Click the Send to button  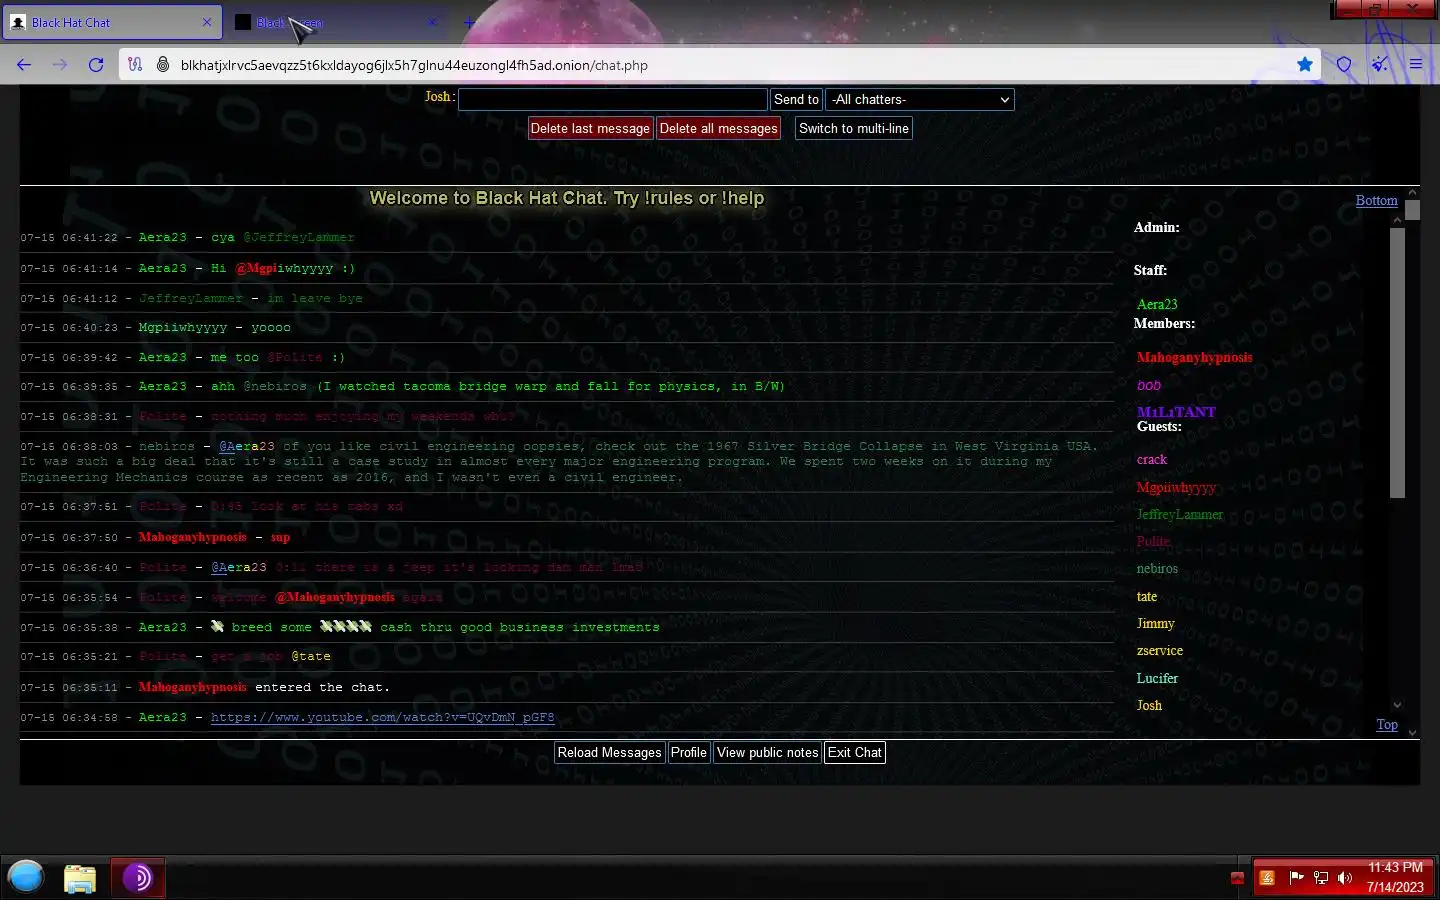pos(796,99)
